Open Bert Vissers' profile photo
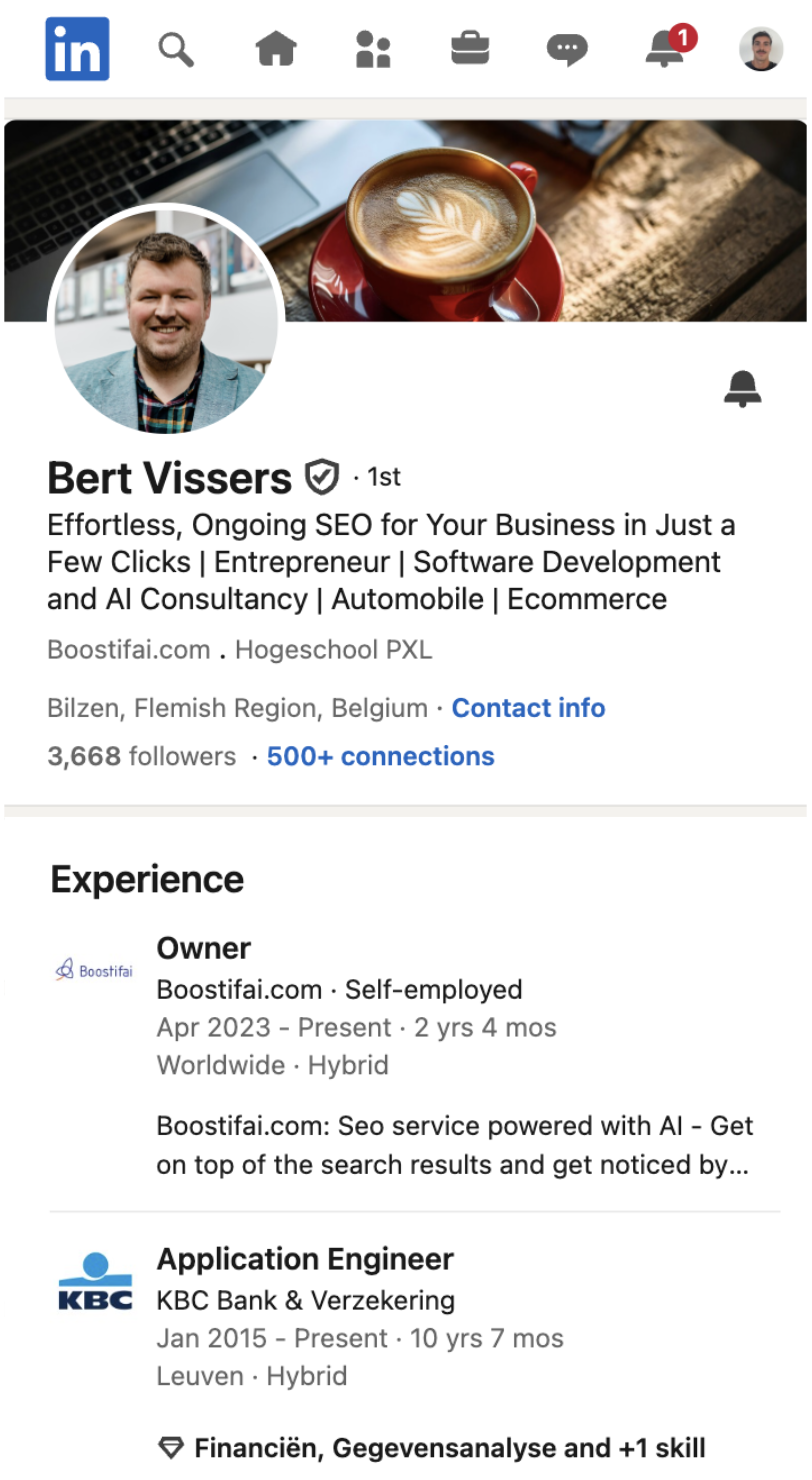Image resolution: width=812 pixels, height=1480 pixels. click(x=166, y=320)
